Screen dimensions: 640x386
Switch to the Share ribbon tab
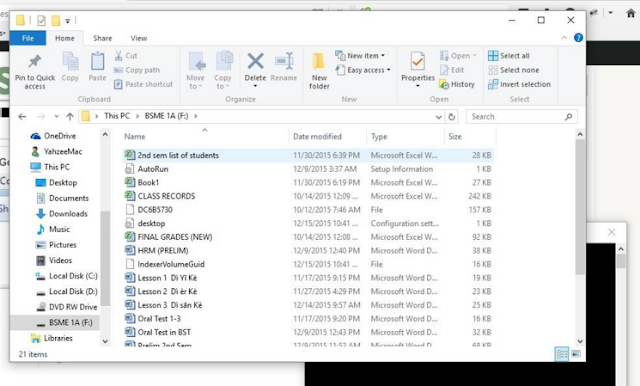(x=102, y=38)
